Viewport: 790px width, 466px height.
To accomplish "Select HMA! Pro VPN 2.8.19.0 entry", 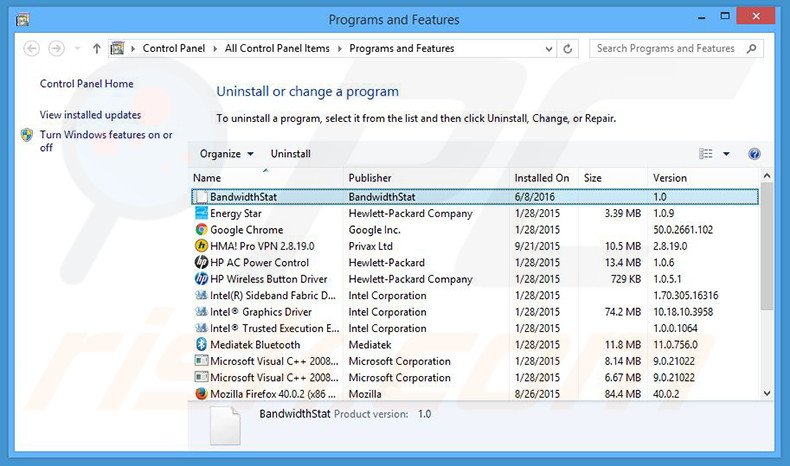I will (x=262, y=246).
